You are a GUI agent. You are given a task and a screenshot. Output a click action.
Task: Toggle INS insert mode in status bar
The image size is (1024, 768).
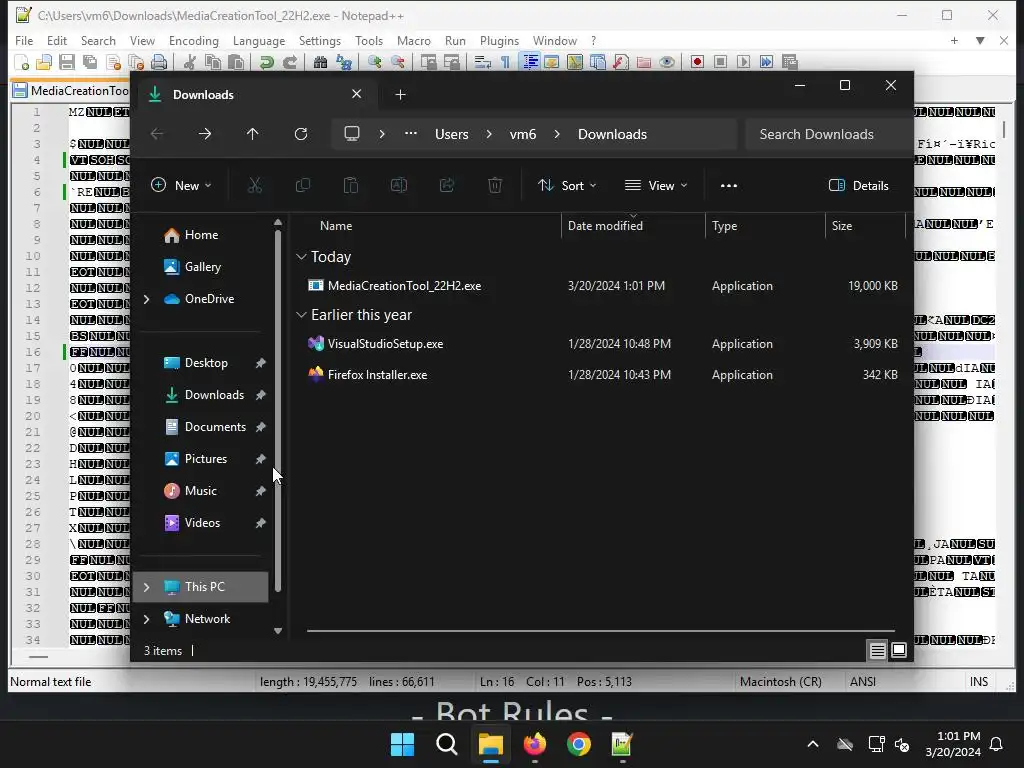tap(978, 682)
